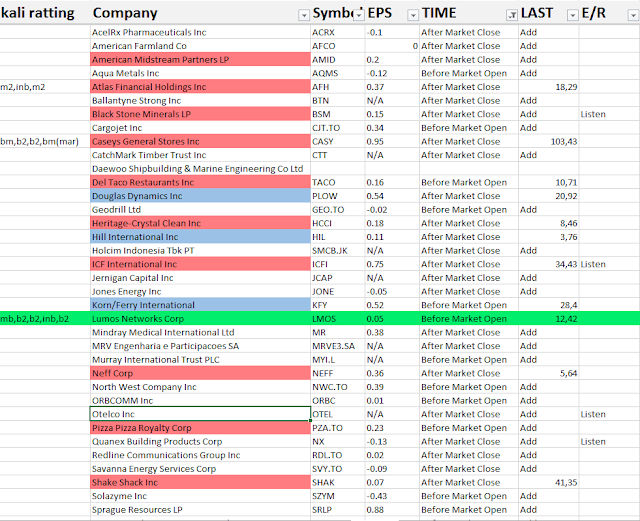Select the EPS value 0.95 cell

(x=392, y=141)
